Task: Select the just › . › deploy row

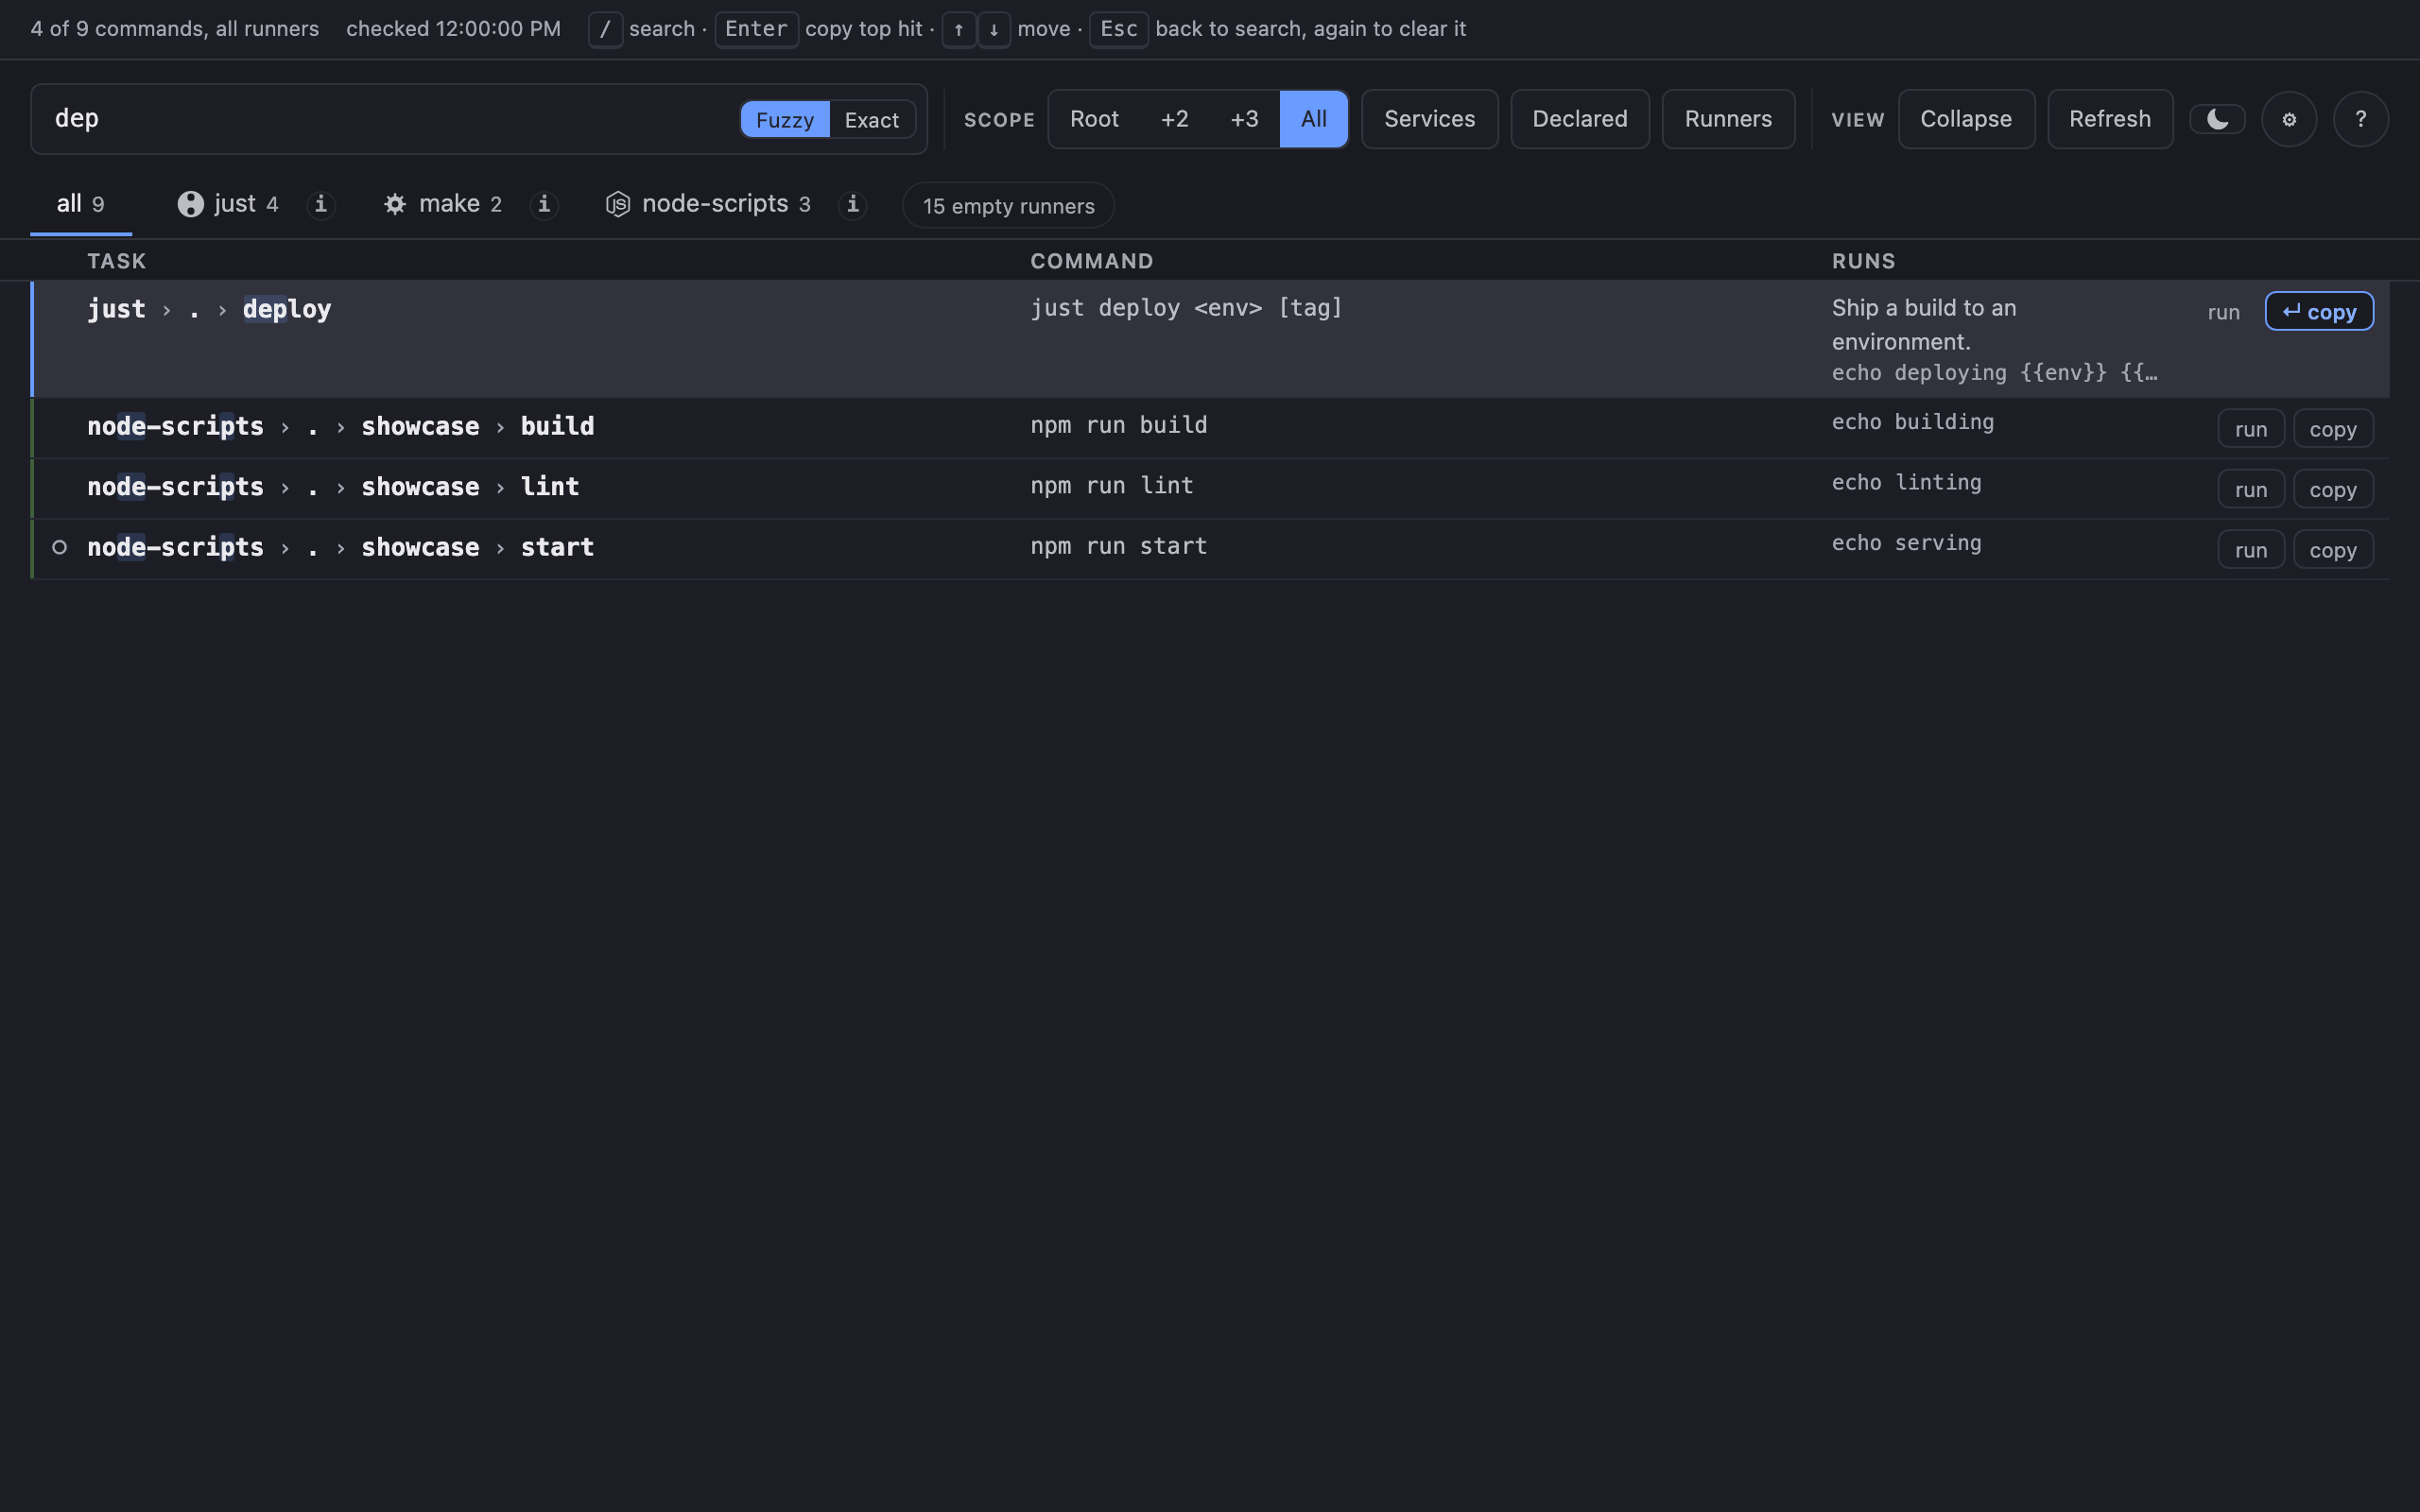Action: pos(1210,339)
